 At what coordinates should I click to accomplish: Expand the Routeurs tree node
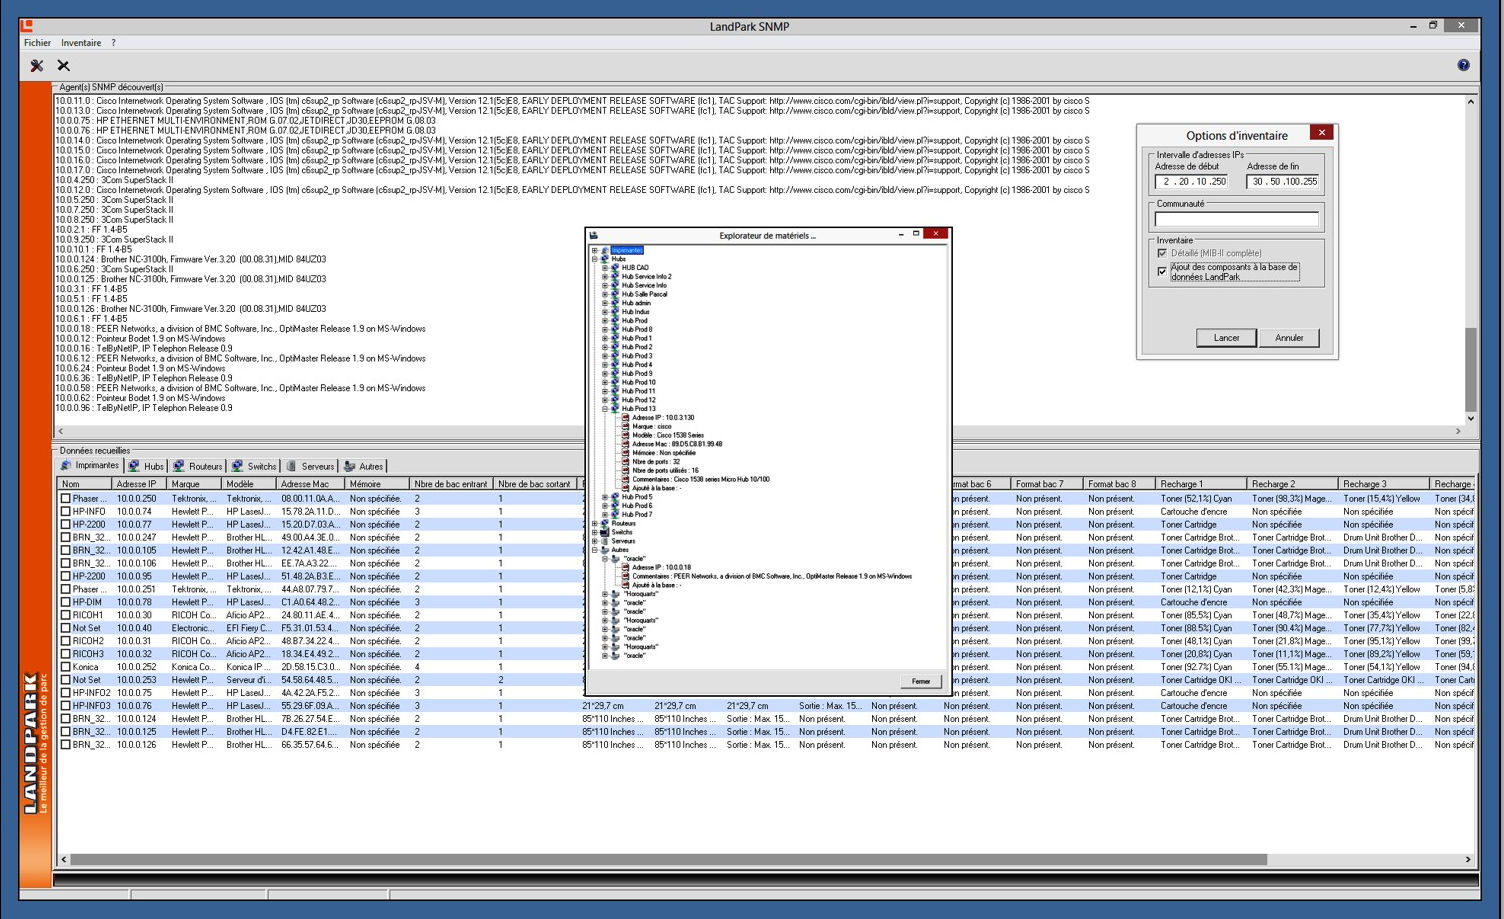(x=594, y=523)
